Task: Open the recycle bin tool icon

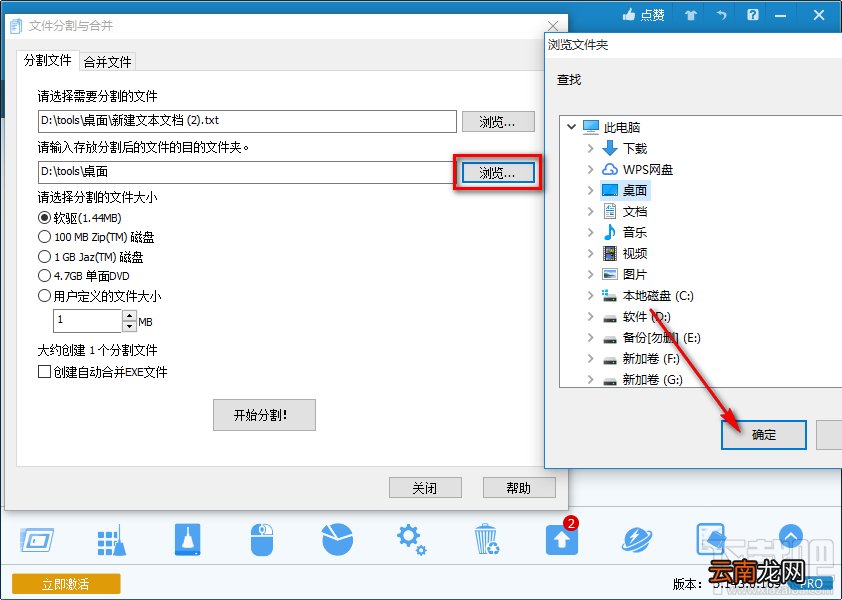Action: coord(487,539)
